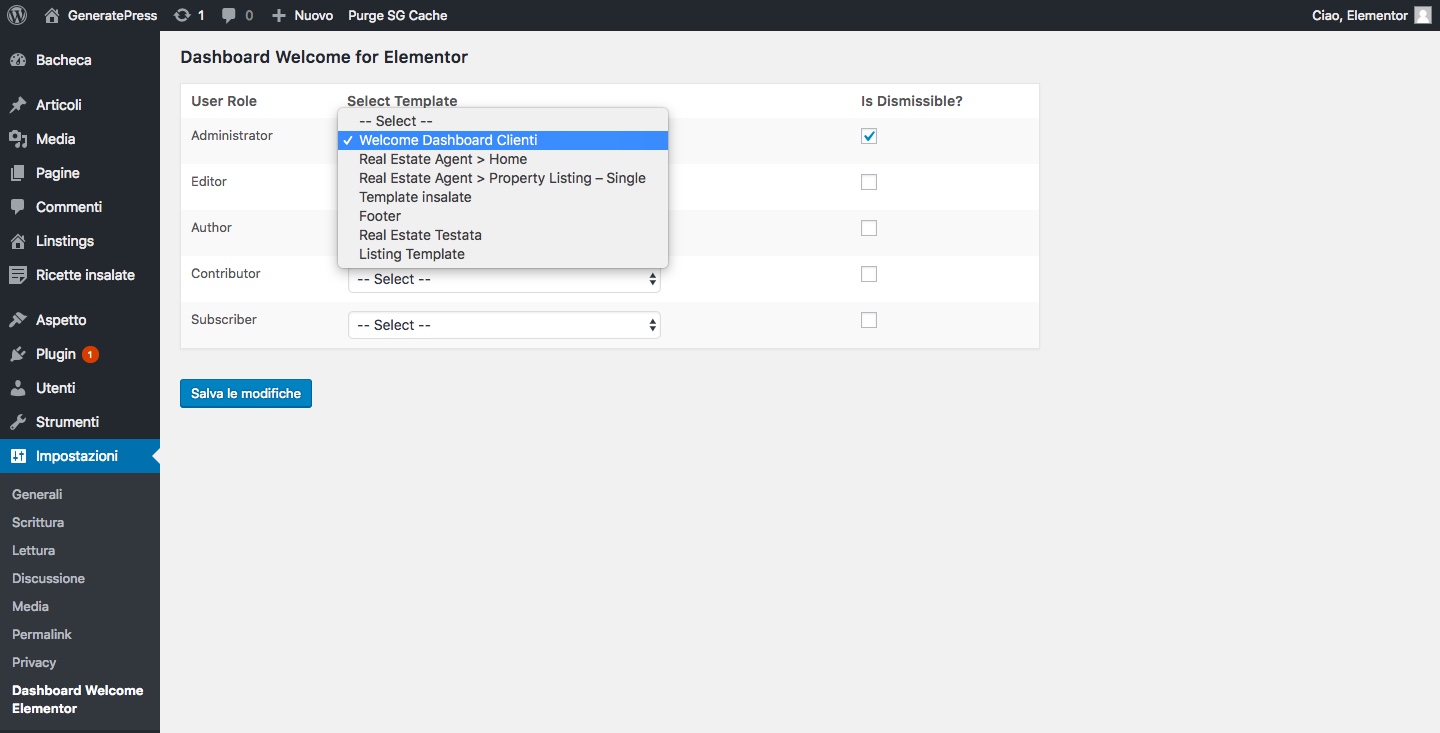Click the home icon beside GeneratePress
The image size is (1440, 733).
coord(52,15)
